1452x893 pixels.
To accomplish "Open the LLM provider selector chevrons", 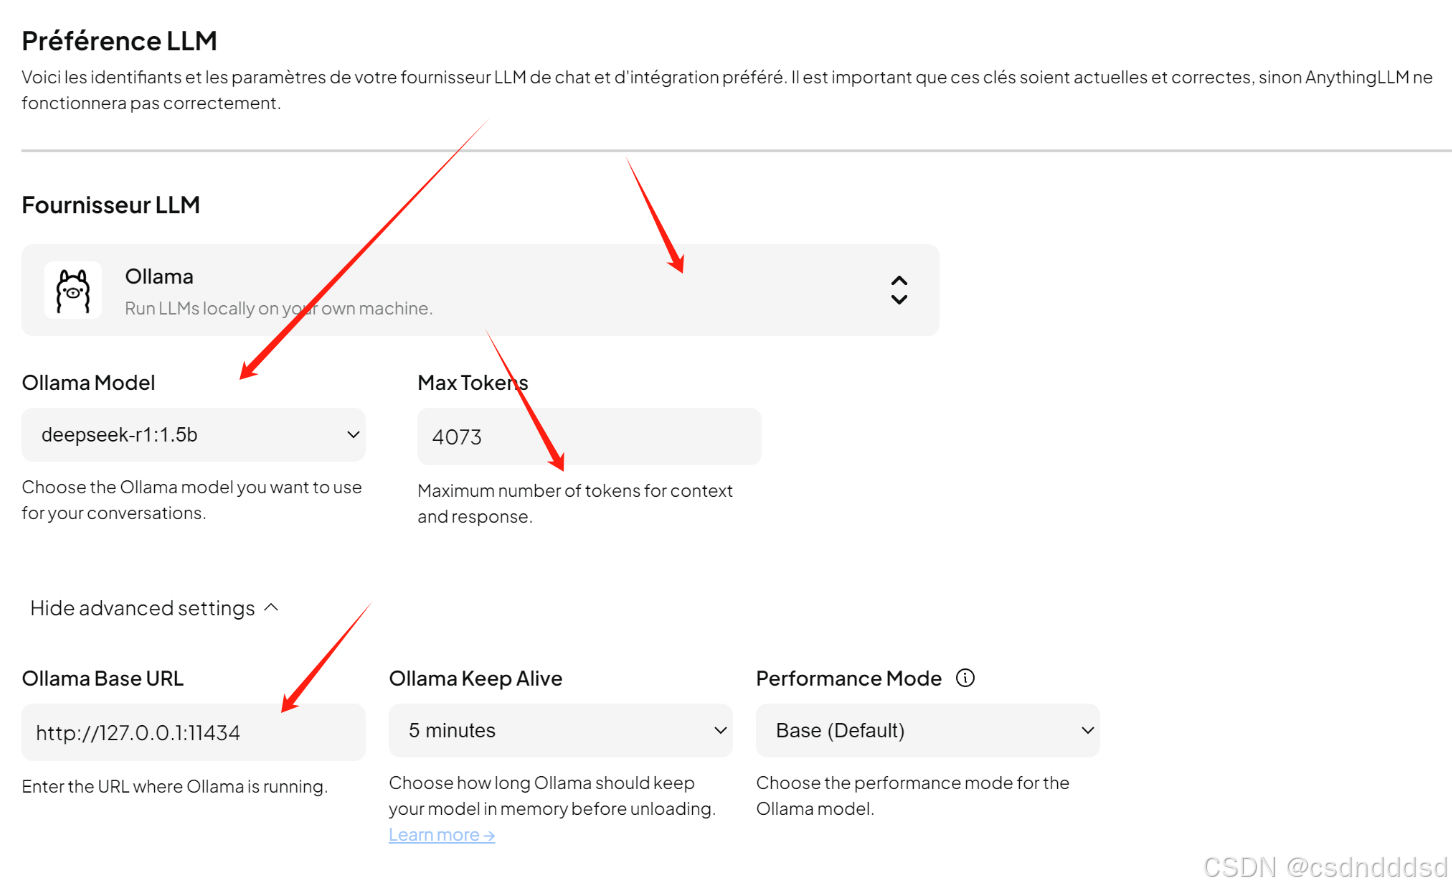I will coord(899,290).
